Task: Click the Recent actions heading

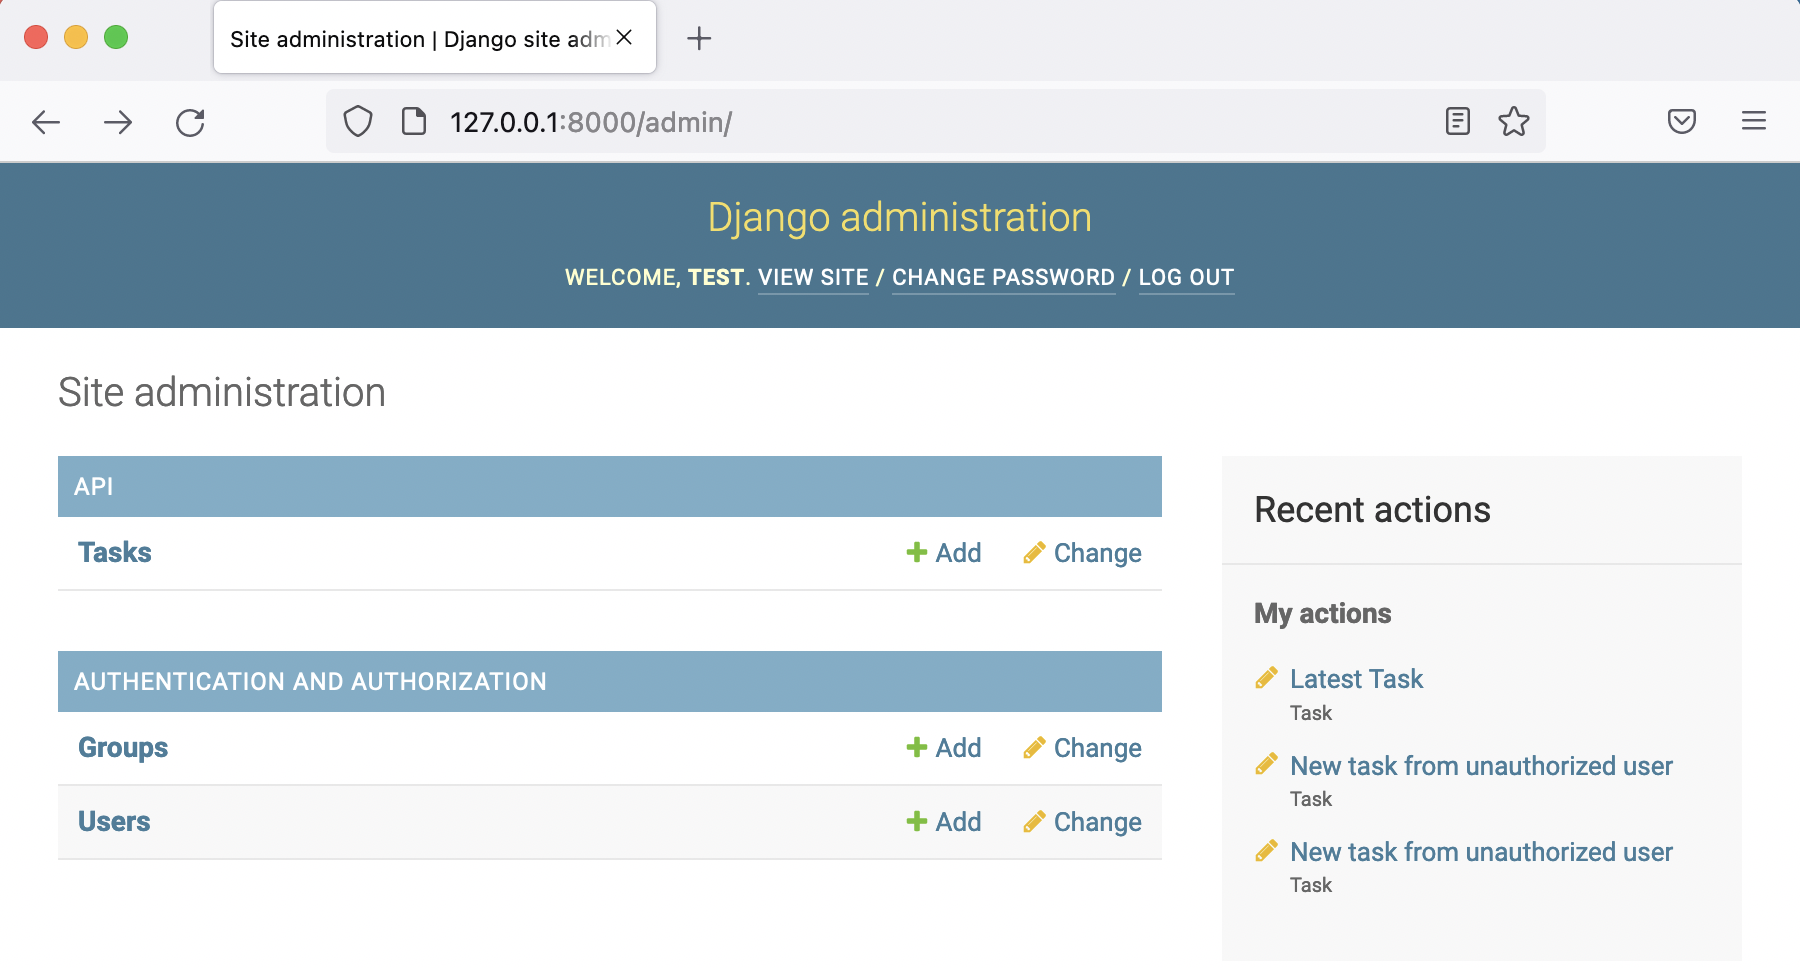Action: point(1372,510)
